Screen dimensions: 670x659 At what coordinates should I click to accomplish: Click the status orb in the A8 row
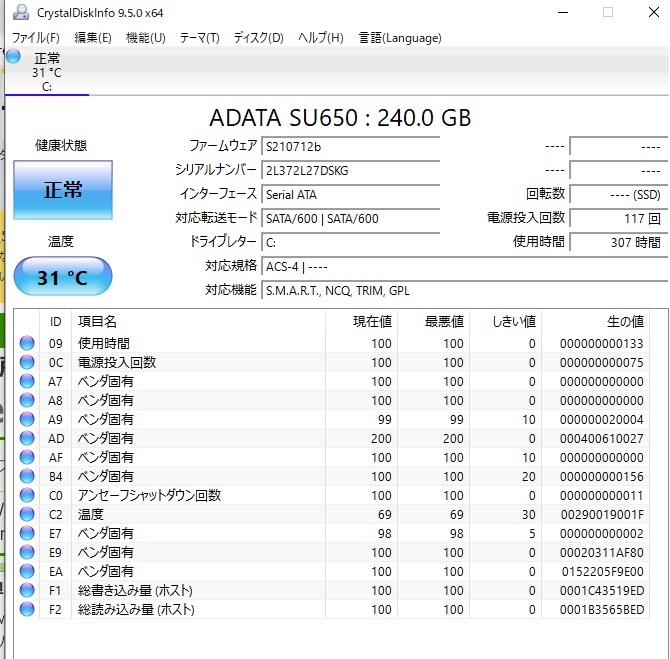[x=27, y=400]
